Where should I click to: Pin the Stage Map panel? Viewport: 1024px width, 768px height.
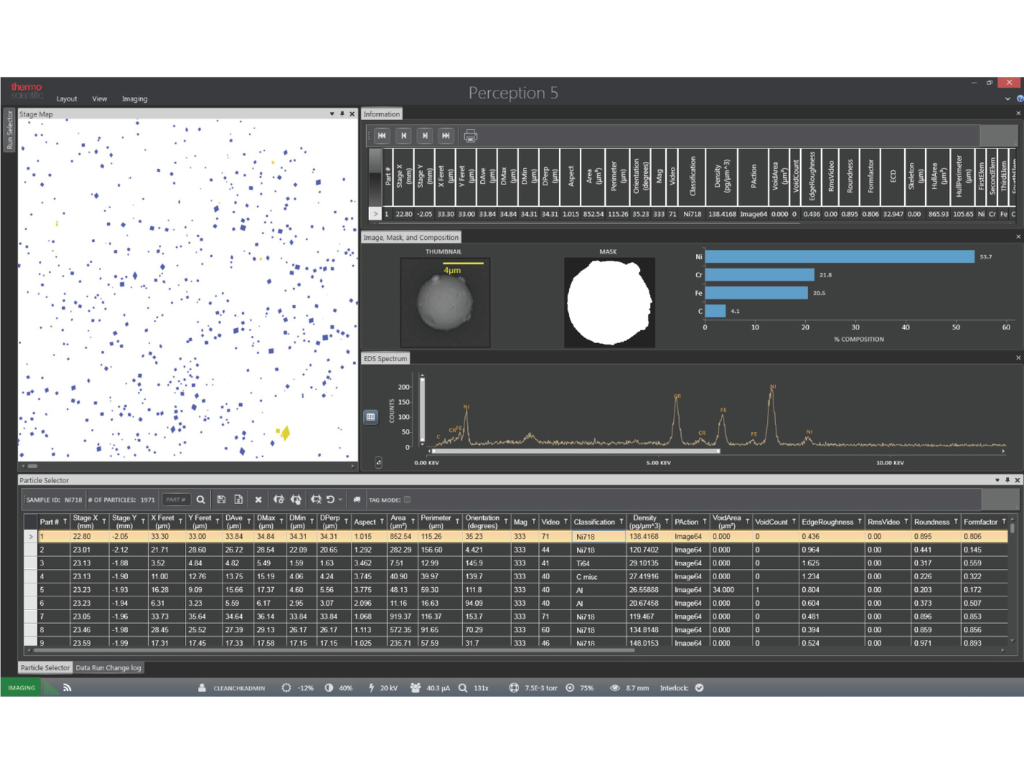(342, 114)
